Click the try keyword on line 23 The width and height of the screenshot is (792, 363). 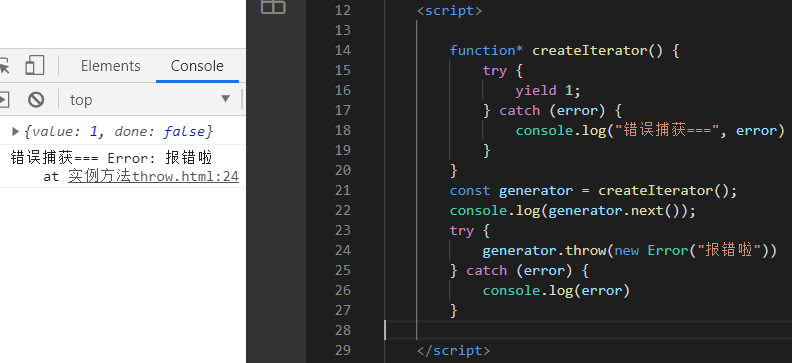coord(462,231)
